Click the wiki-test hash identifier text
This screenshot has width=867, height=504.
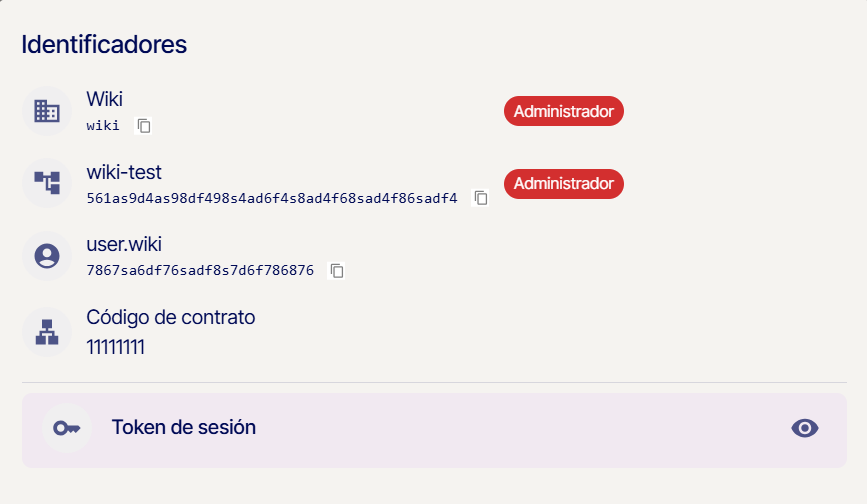[x=272, y=198]
